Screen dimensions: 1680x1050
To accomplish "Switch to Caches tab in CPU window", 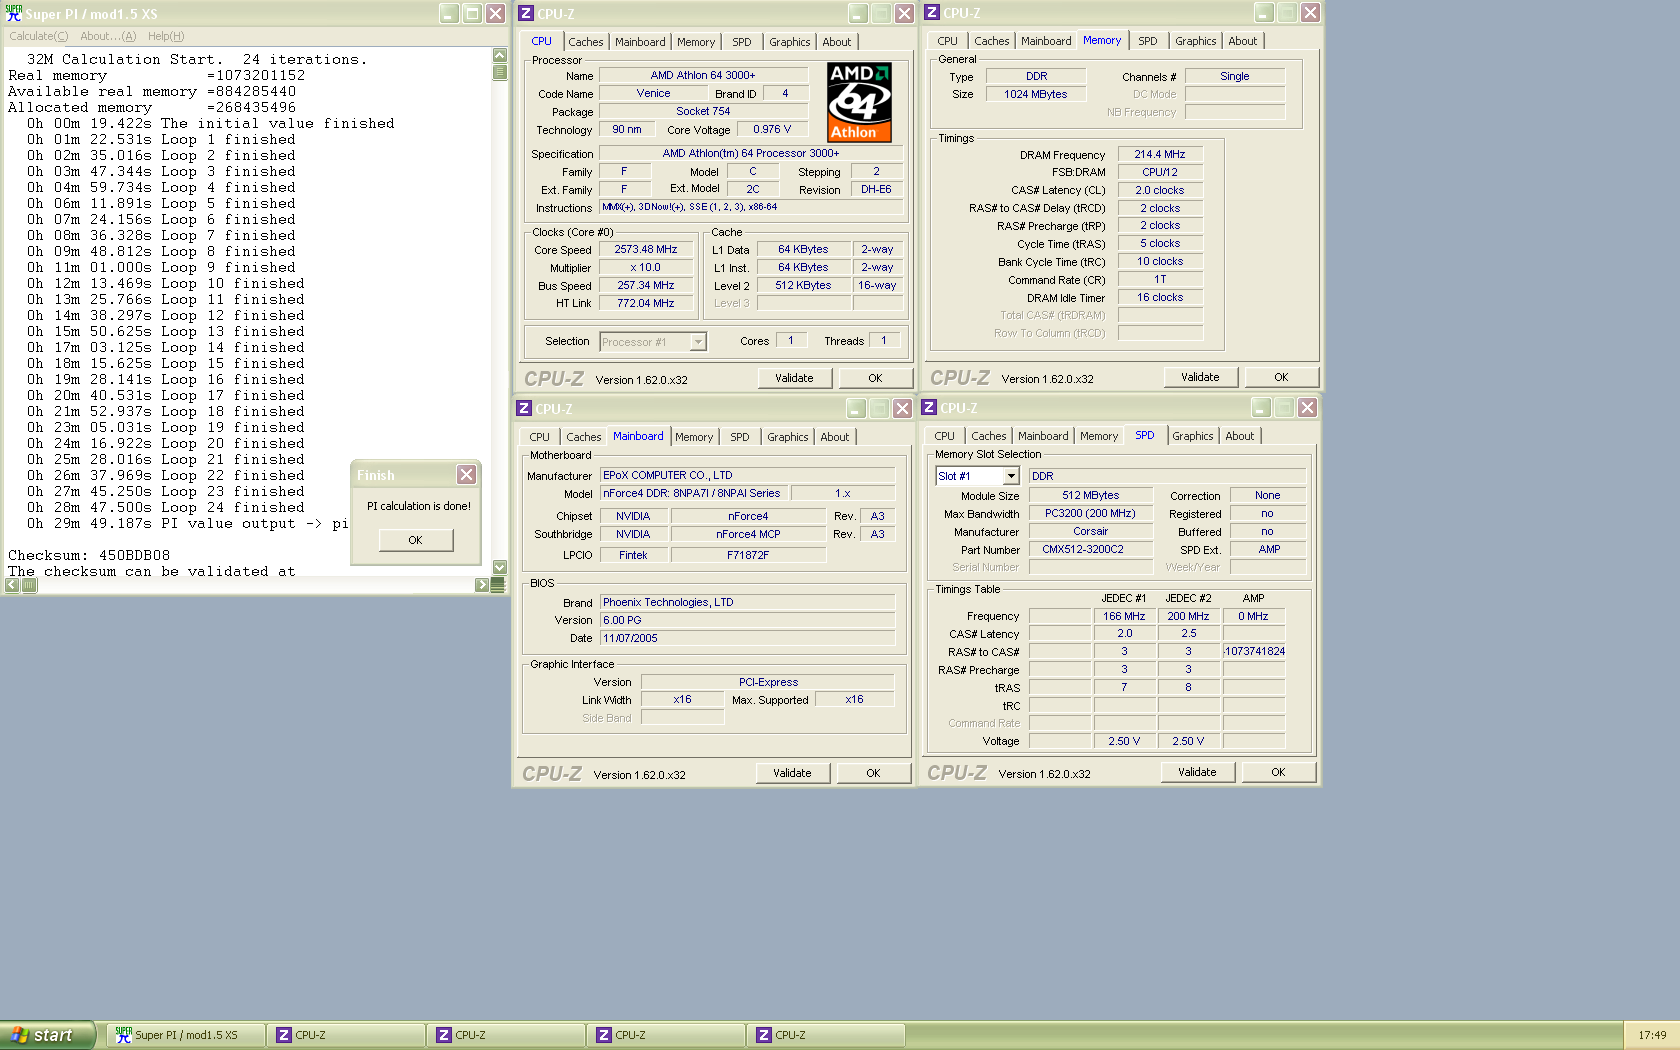I will (x=586, y=42).
